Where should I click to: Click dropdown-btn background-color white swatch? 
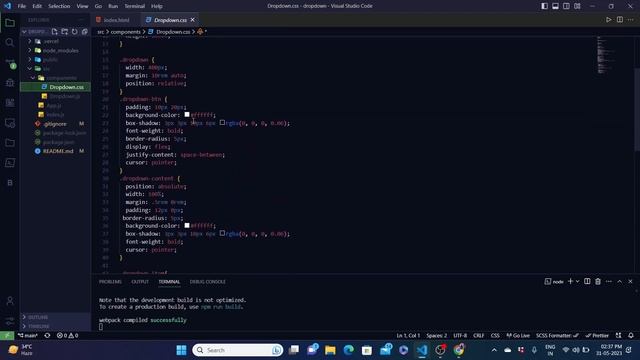[x=187, y=115]
